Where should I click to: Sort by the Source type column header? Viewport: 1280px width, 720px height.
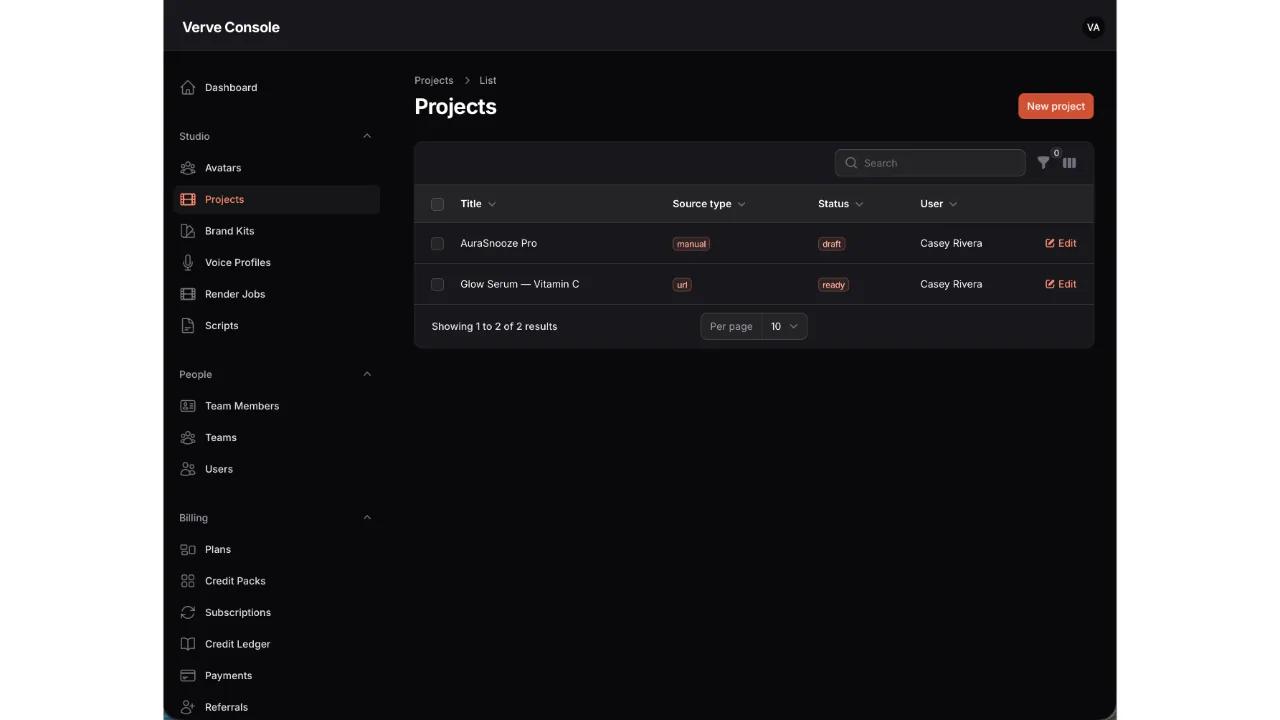(709, 204)
